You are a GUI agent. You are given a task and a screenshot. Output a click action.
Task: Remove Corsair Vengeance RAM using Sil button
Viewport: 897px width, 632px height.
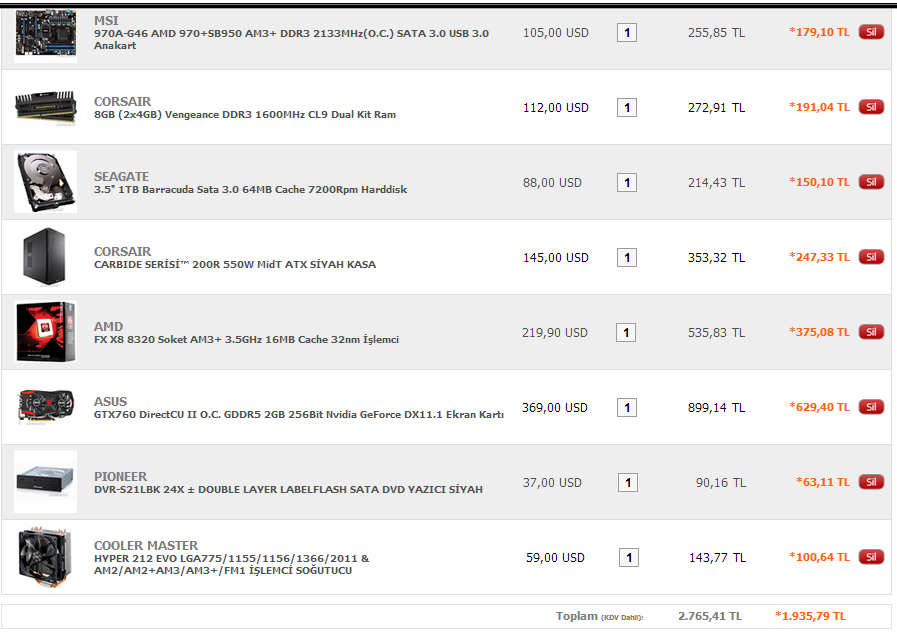[871, 107]
